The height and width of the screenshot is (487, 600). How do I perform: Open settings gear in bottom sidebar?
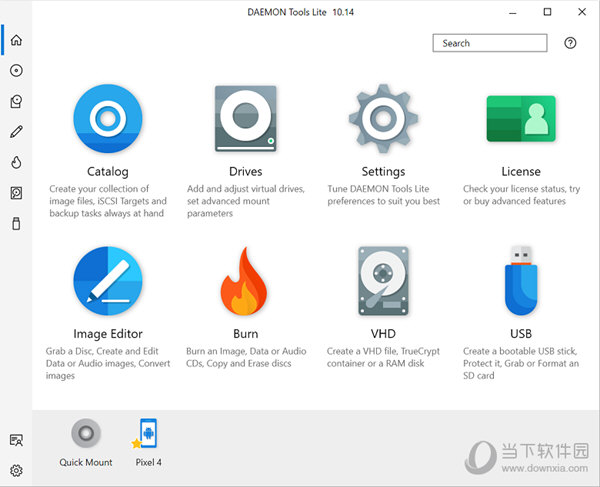(x=16, y=471)
